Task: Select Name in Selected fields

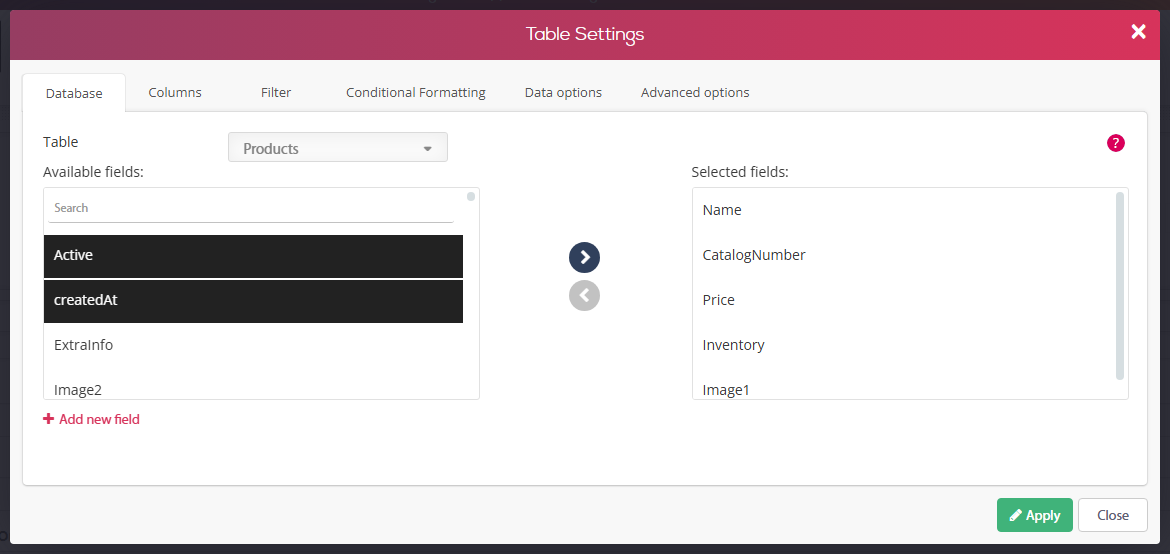Action: coord(904,211)
